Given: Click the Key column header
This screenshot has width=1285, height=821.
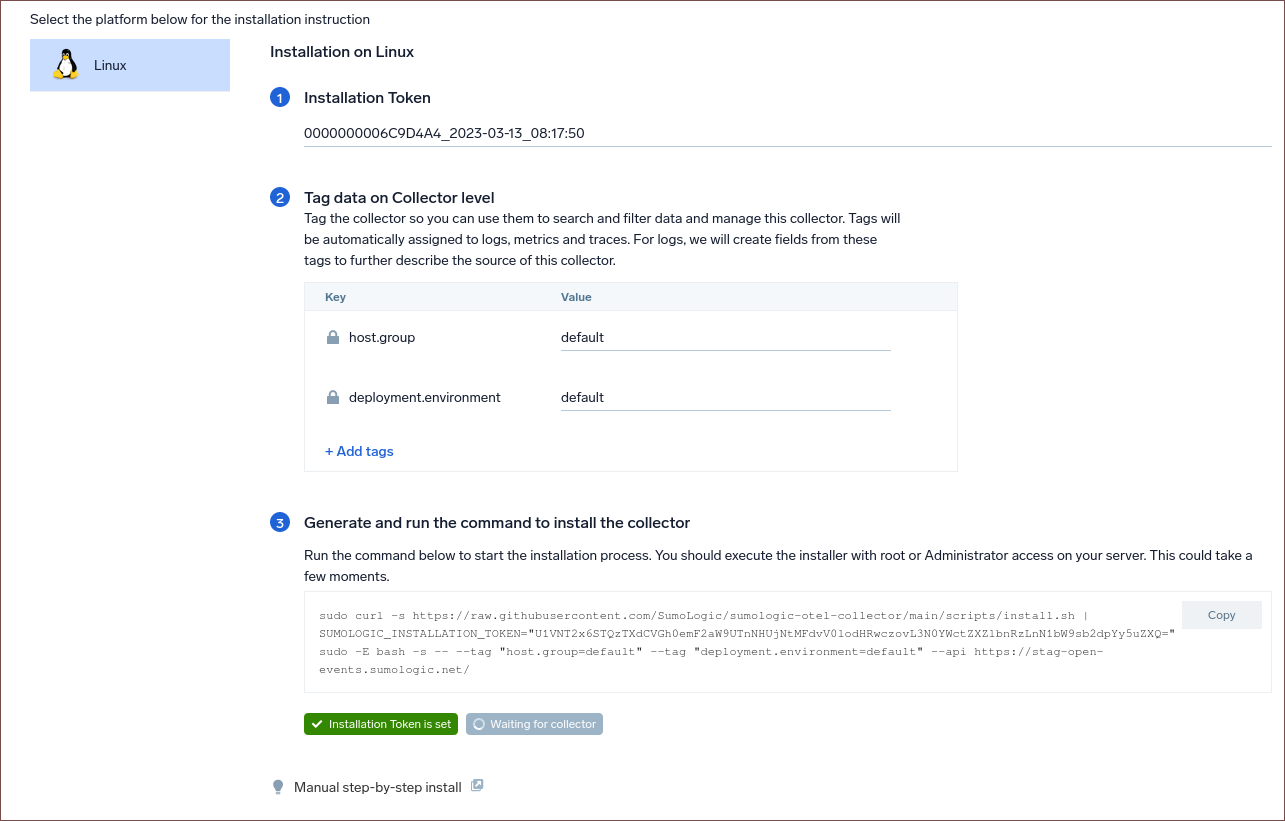Looking at the screenshot, I should [x=335, y=297].
